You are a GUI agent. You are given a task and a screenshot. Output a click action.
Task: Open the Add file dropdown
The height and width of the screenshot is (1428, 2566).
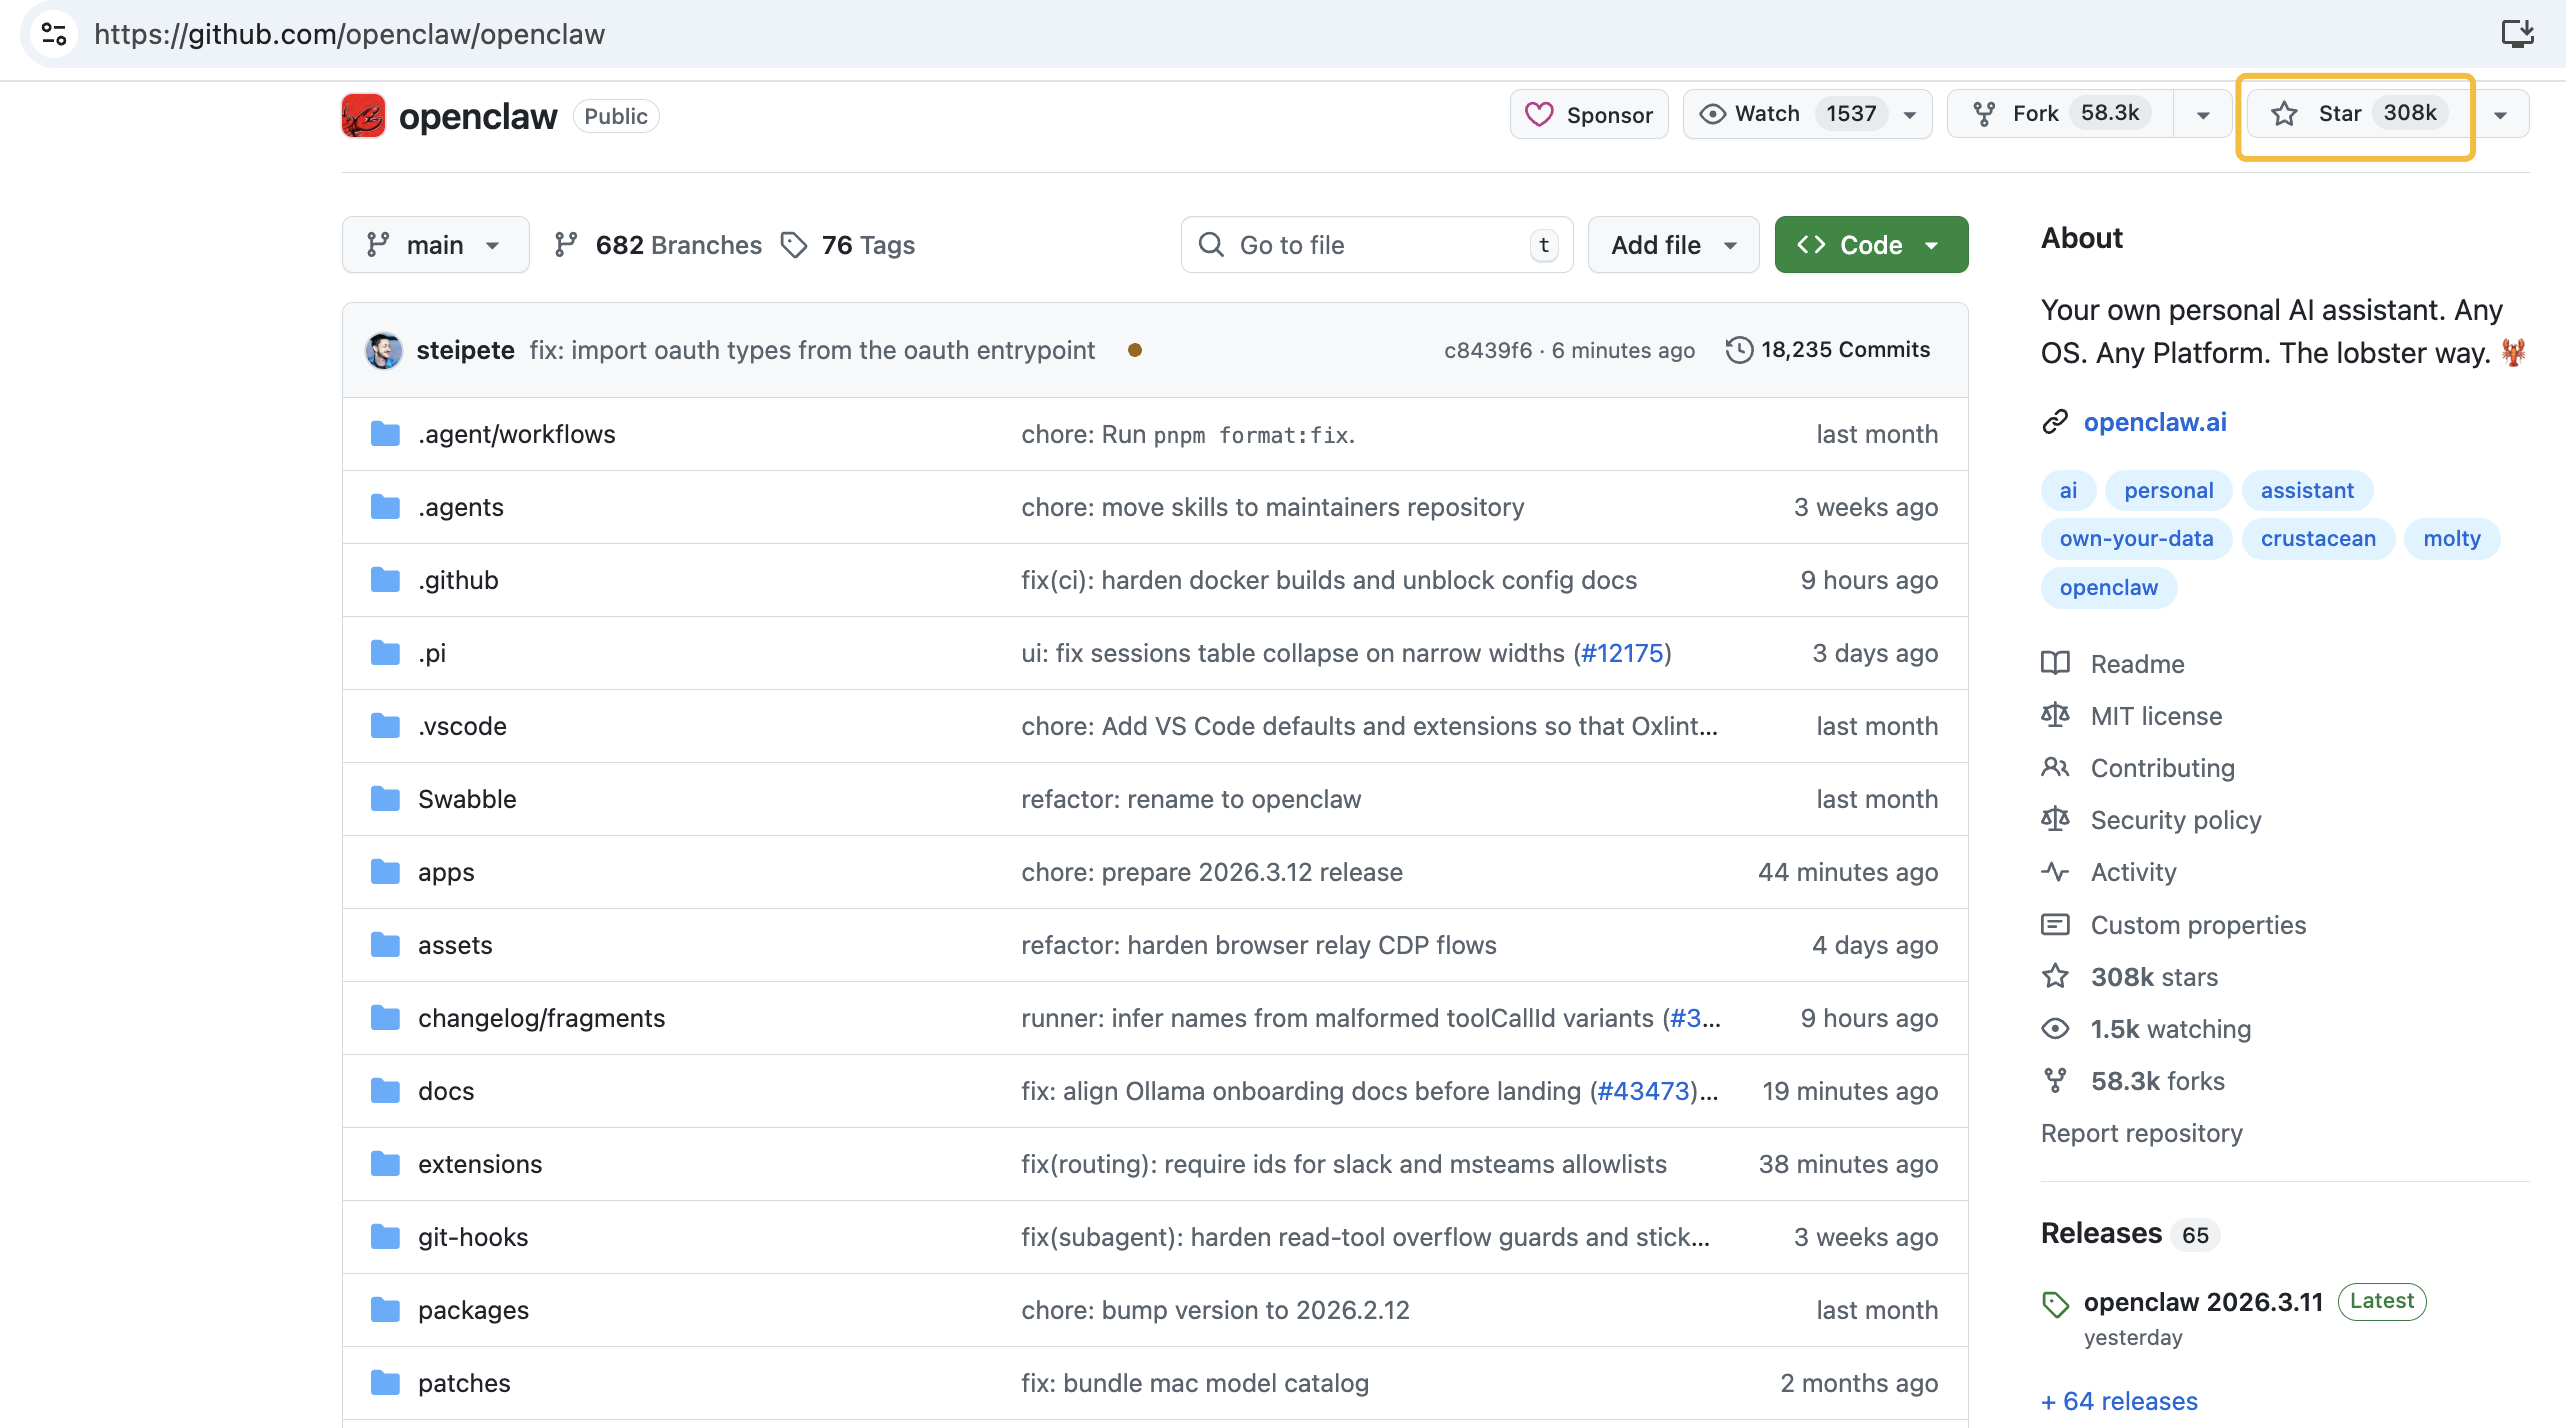tap(1672, 245)
